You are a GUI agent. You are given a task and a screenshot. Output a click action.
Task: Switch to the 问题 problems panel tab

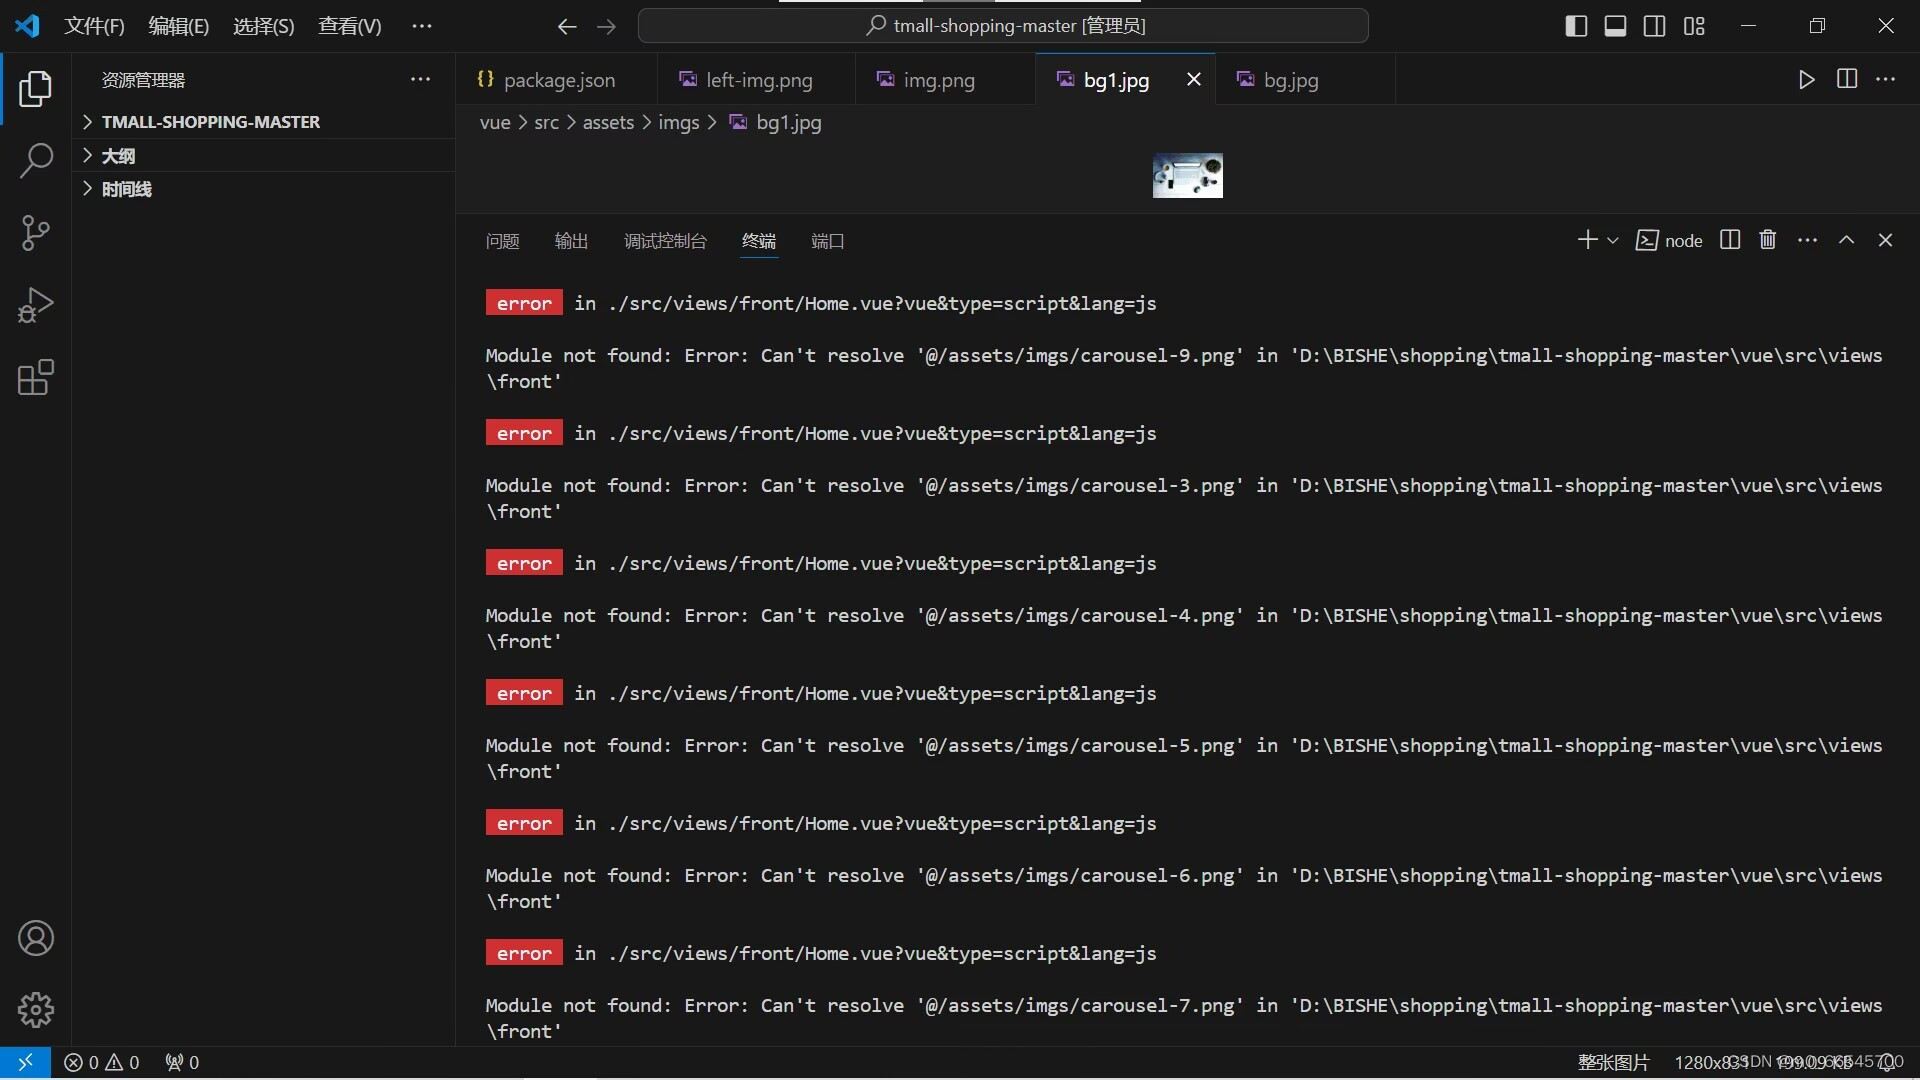[x=502, y=241]
